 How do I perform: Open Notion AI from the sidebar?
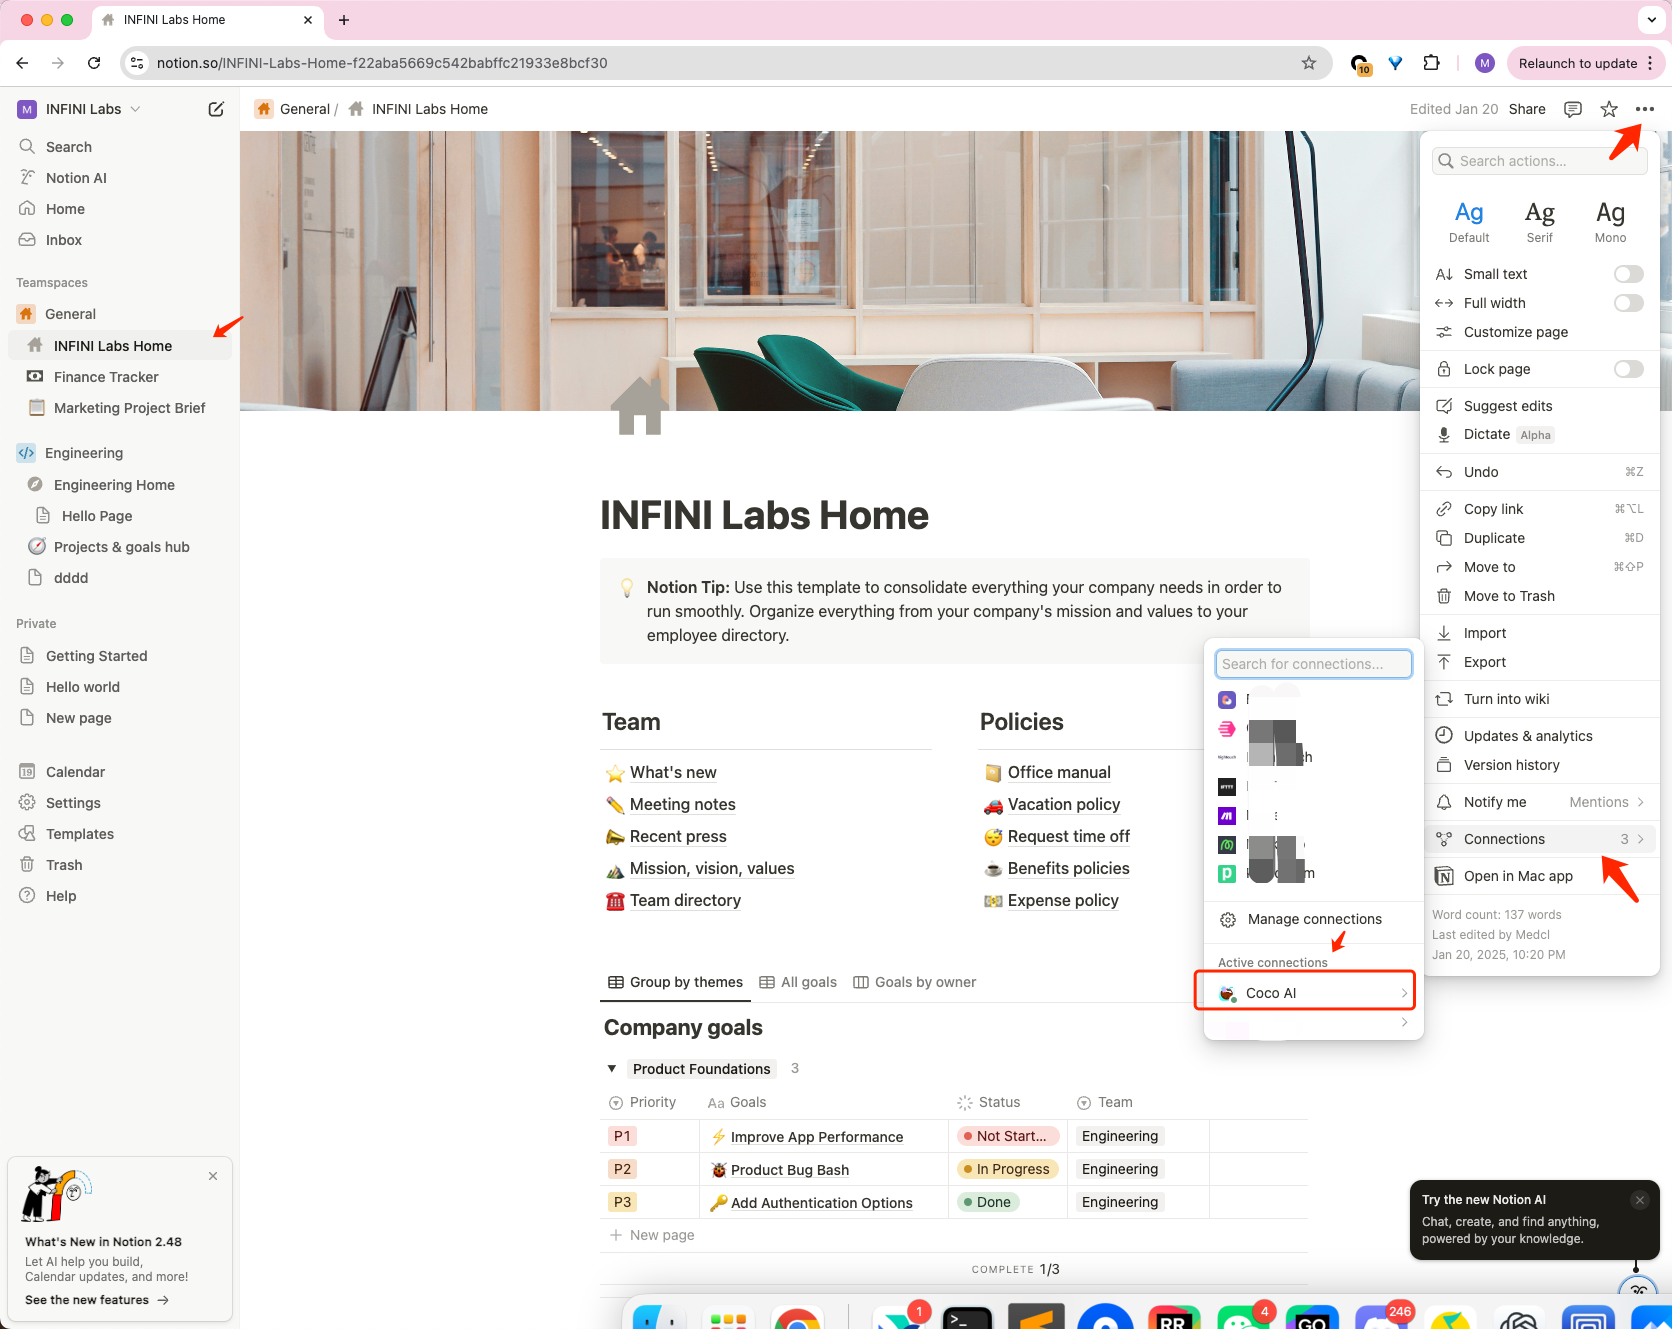coord(76,177)
